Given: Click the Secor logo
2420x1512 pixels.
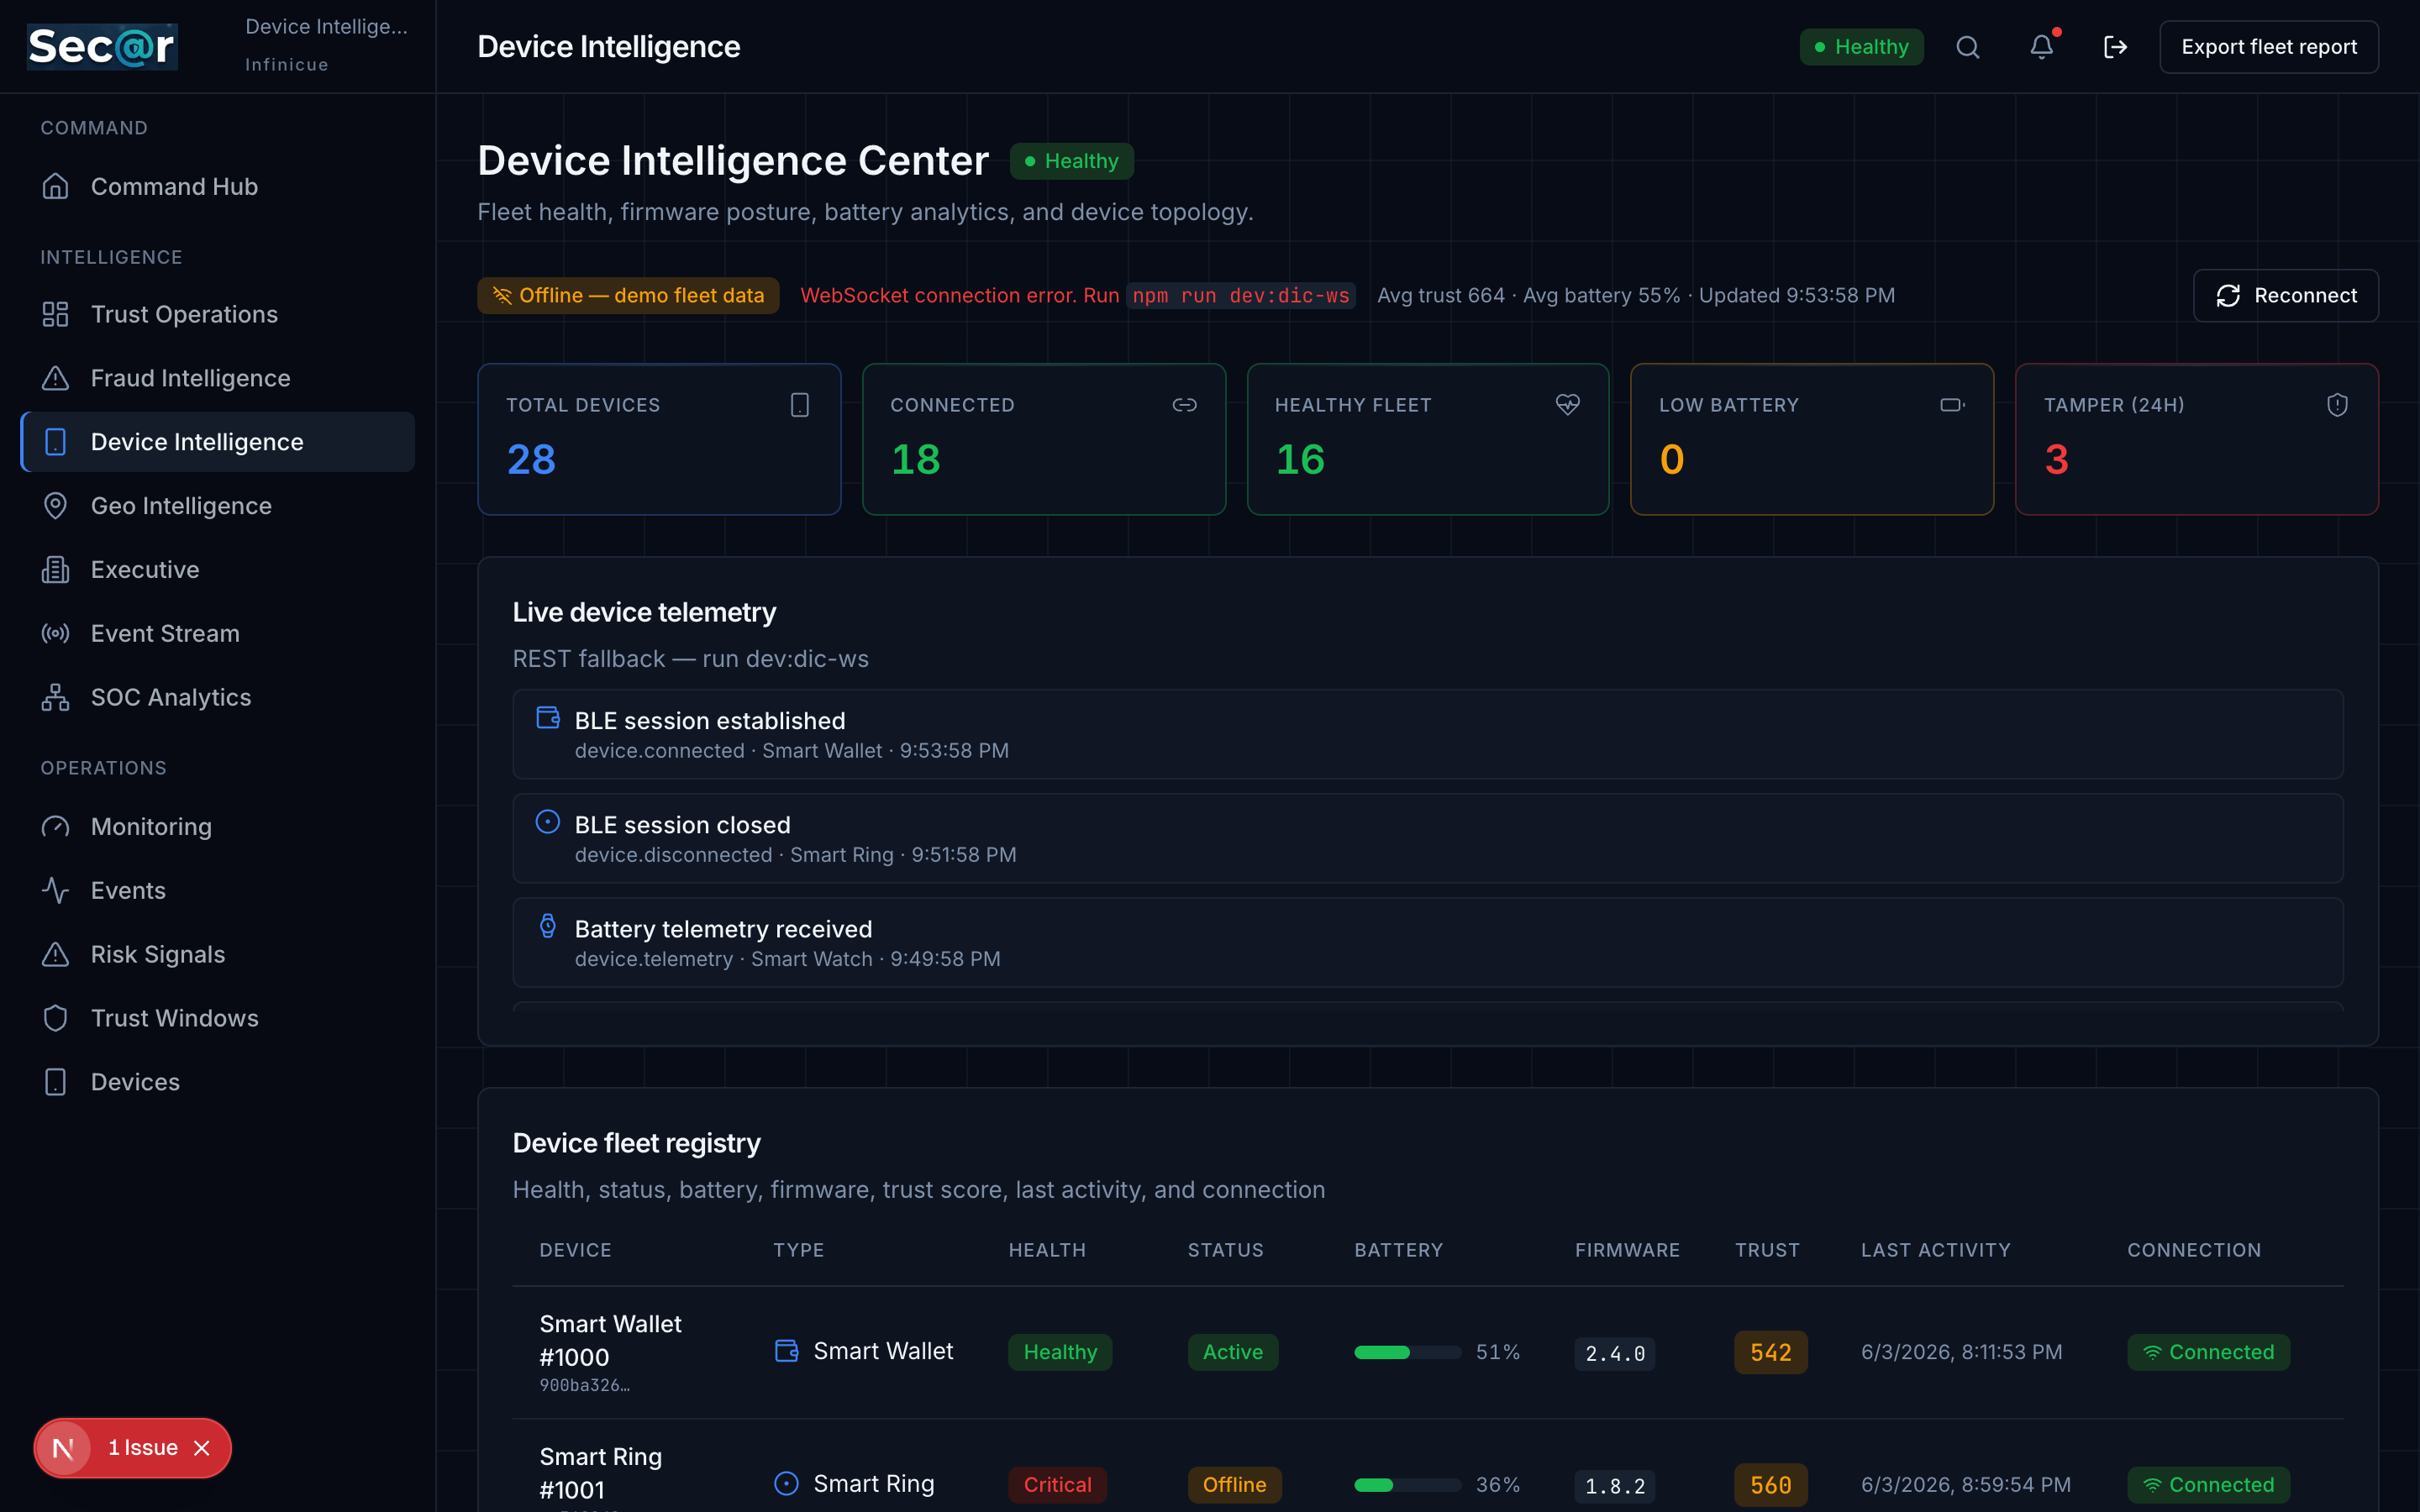Looking at the screenshot, I should (x=102, y=47).
